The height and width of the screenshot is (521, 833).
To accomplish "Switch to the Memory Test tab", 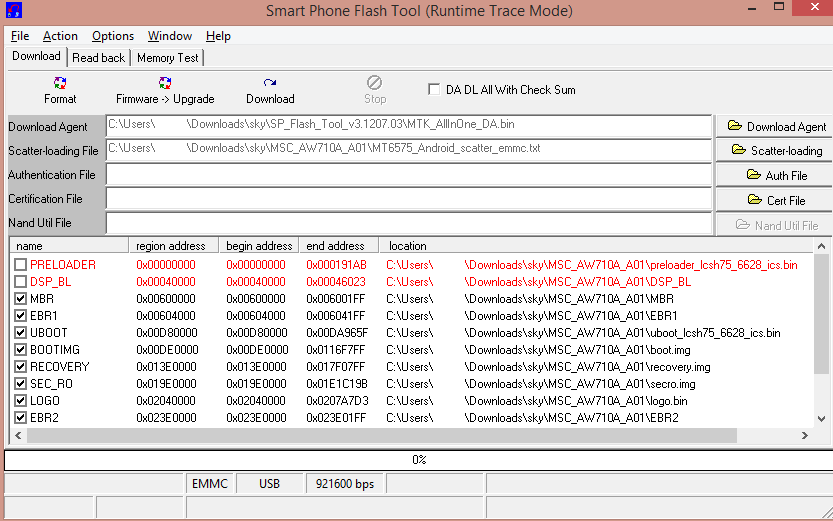I will pyautogui.click(x=167, y=57).
